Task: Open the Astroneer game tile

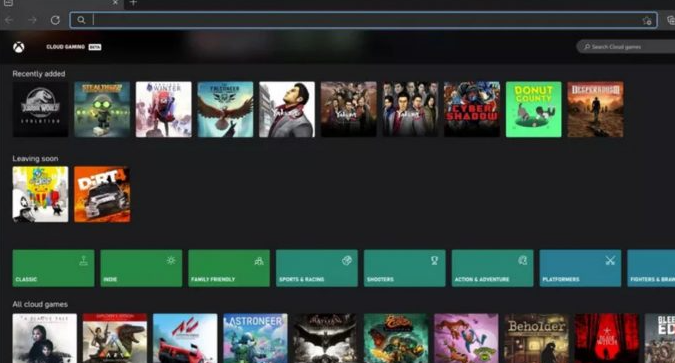Action: [x=255, y=338]
